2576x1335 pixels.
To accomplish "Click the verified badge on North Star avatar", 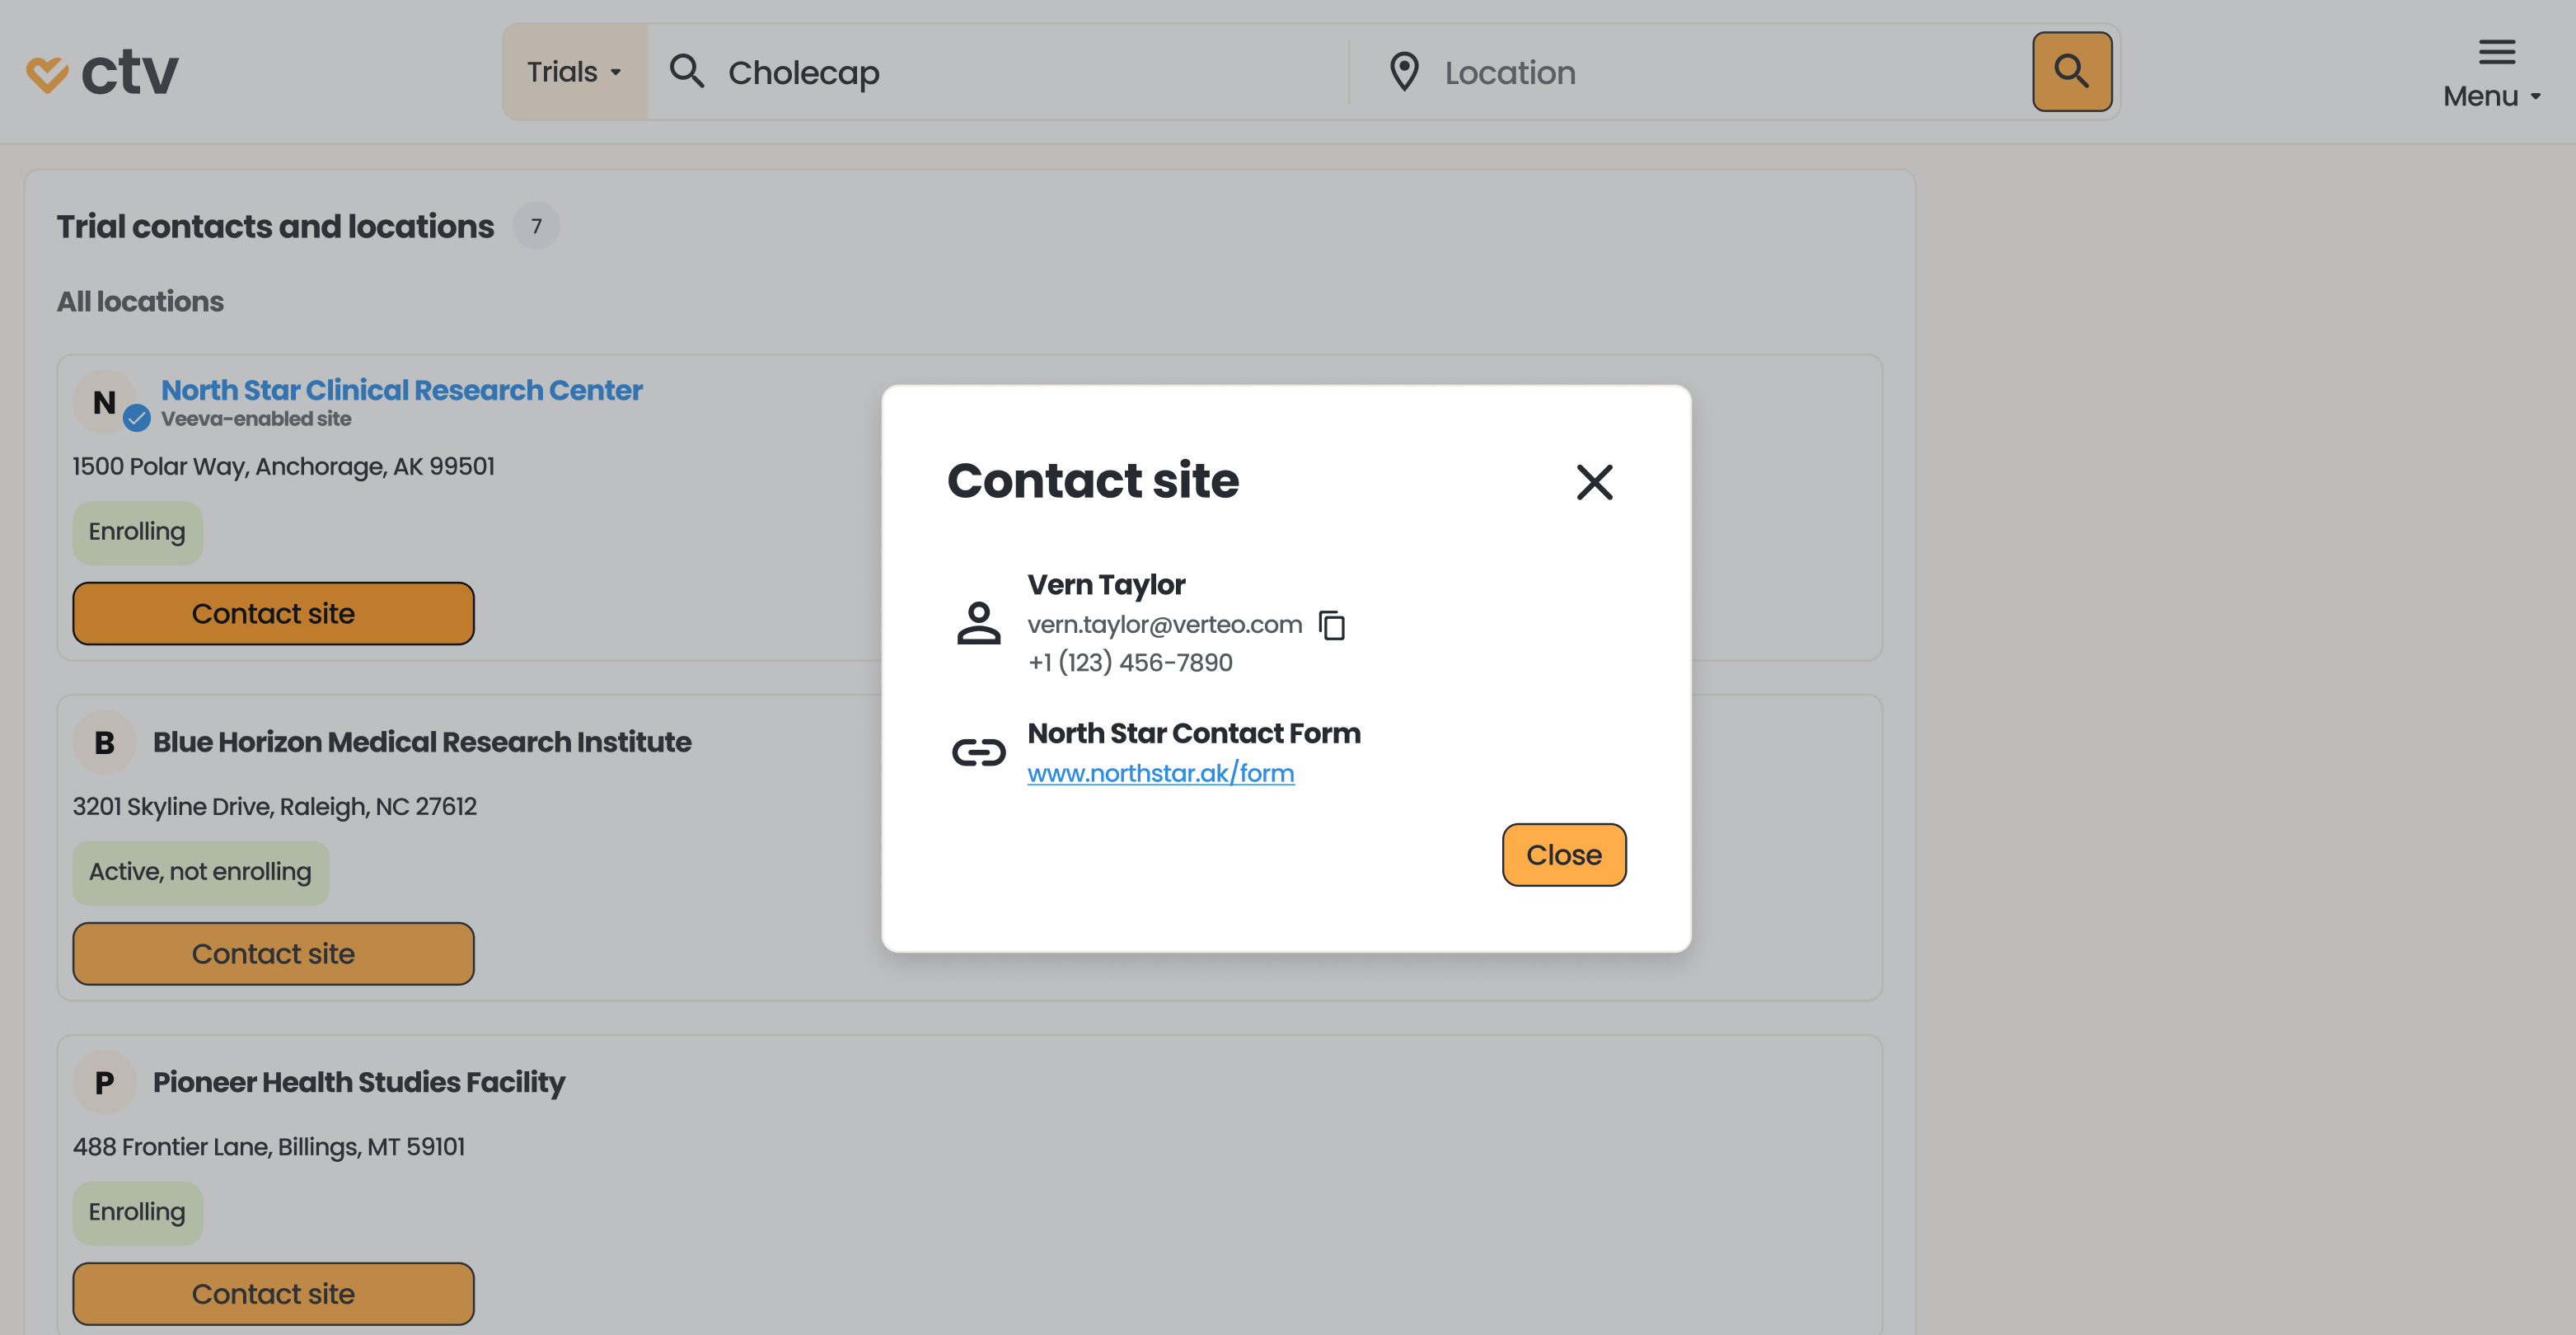I will pyautogui.click(x=137, y=418).
